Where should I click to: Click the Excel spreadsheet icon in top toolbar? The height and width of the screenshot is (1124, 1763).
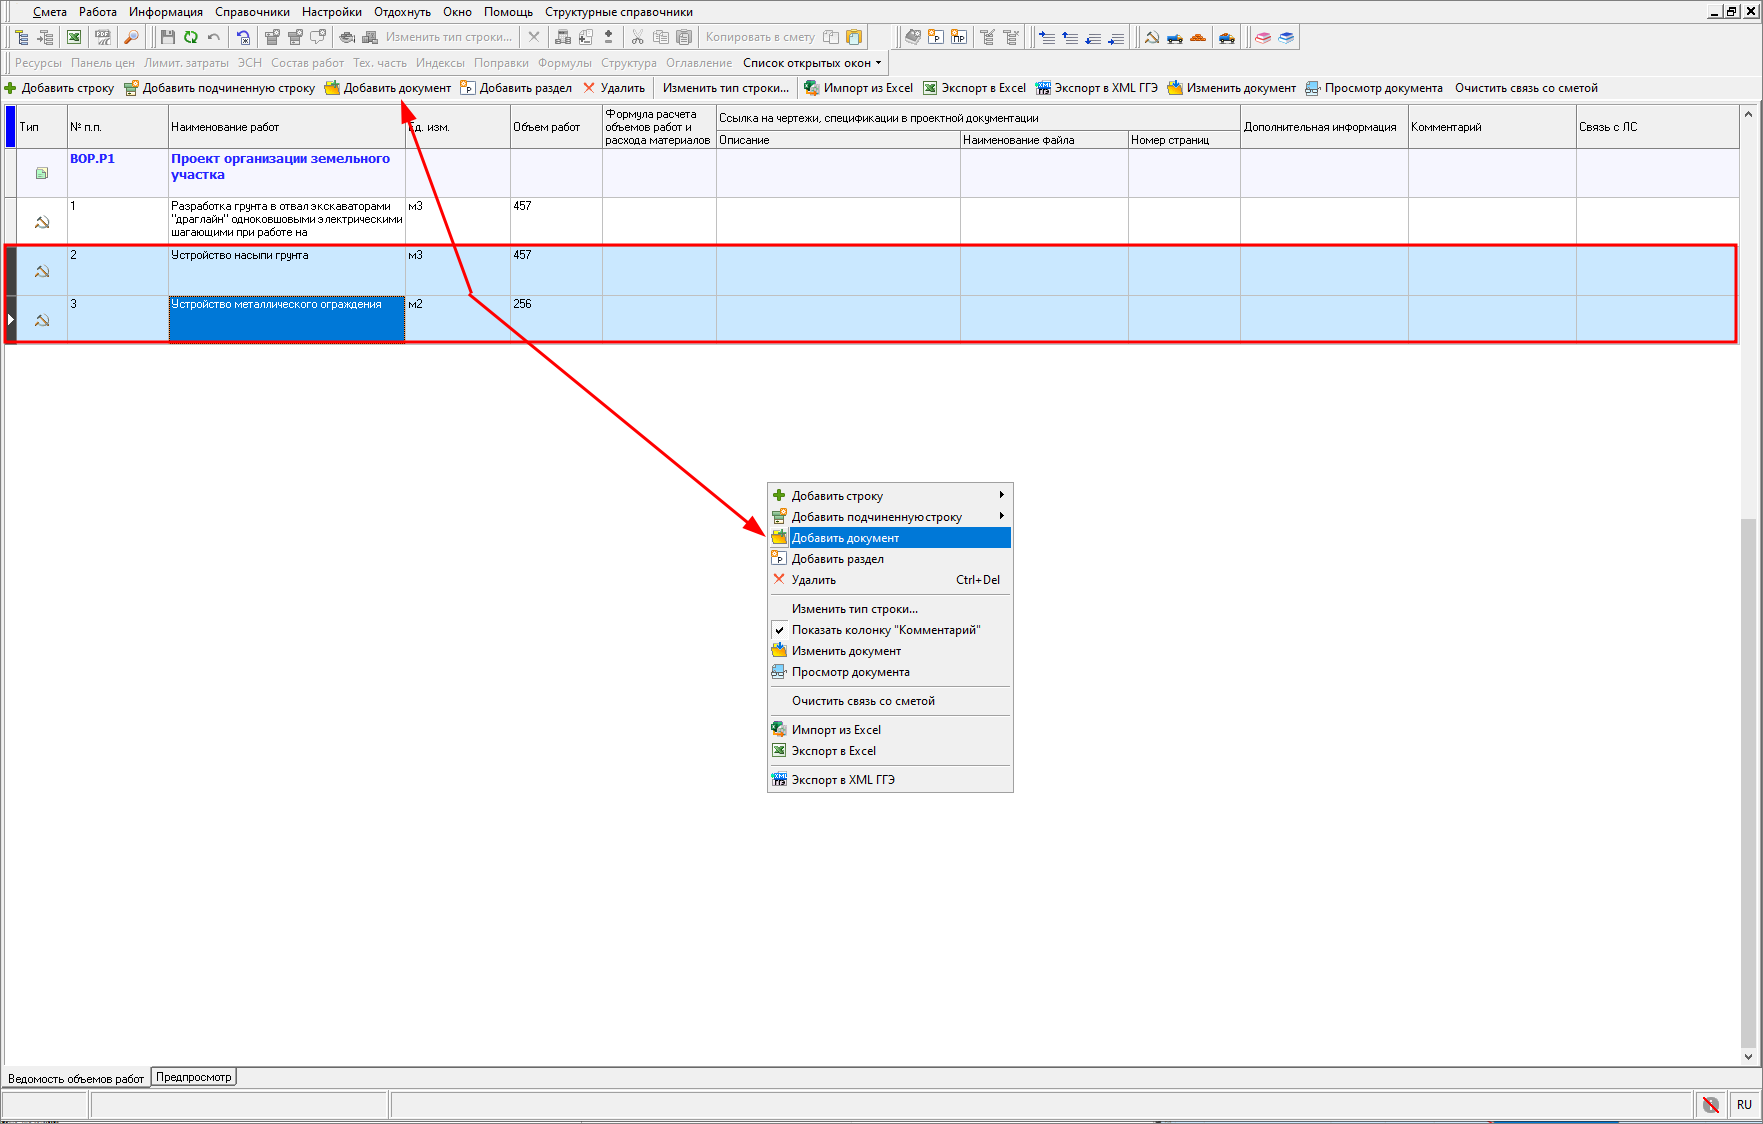tap(74, 37)
